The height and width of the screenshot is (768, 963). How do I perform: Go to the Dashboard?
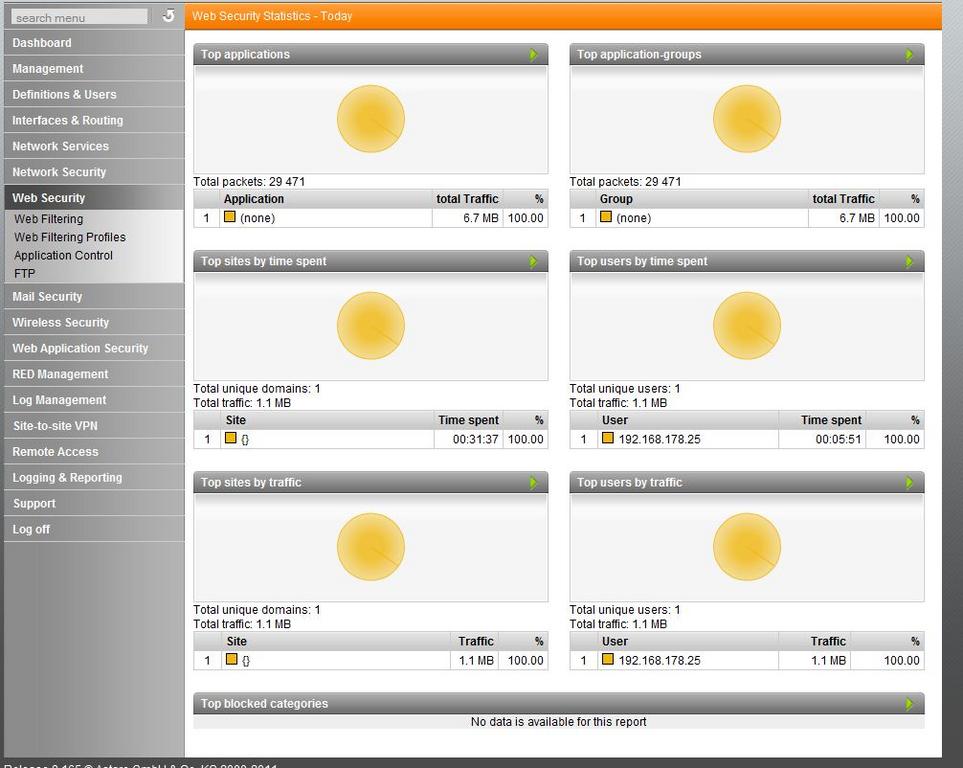(x=42, y=43)
